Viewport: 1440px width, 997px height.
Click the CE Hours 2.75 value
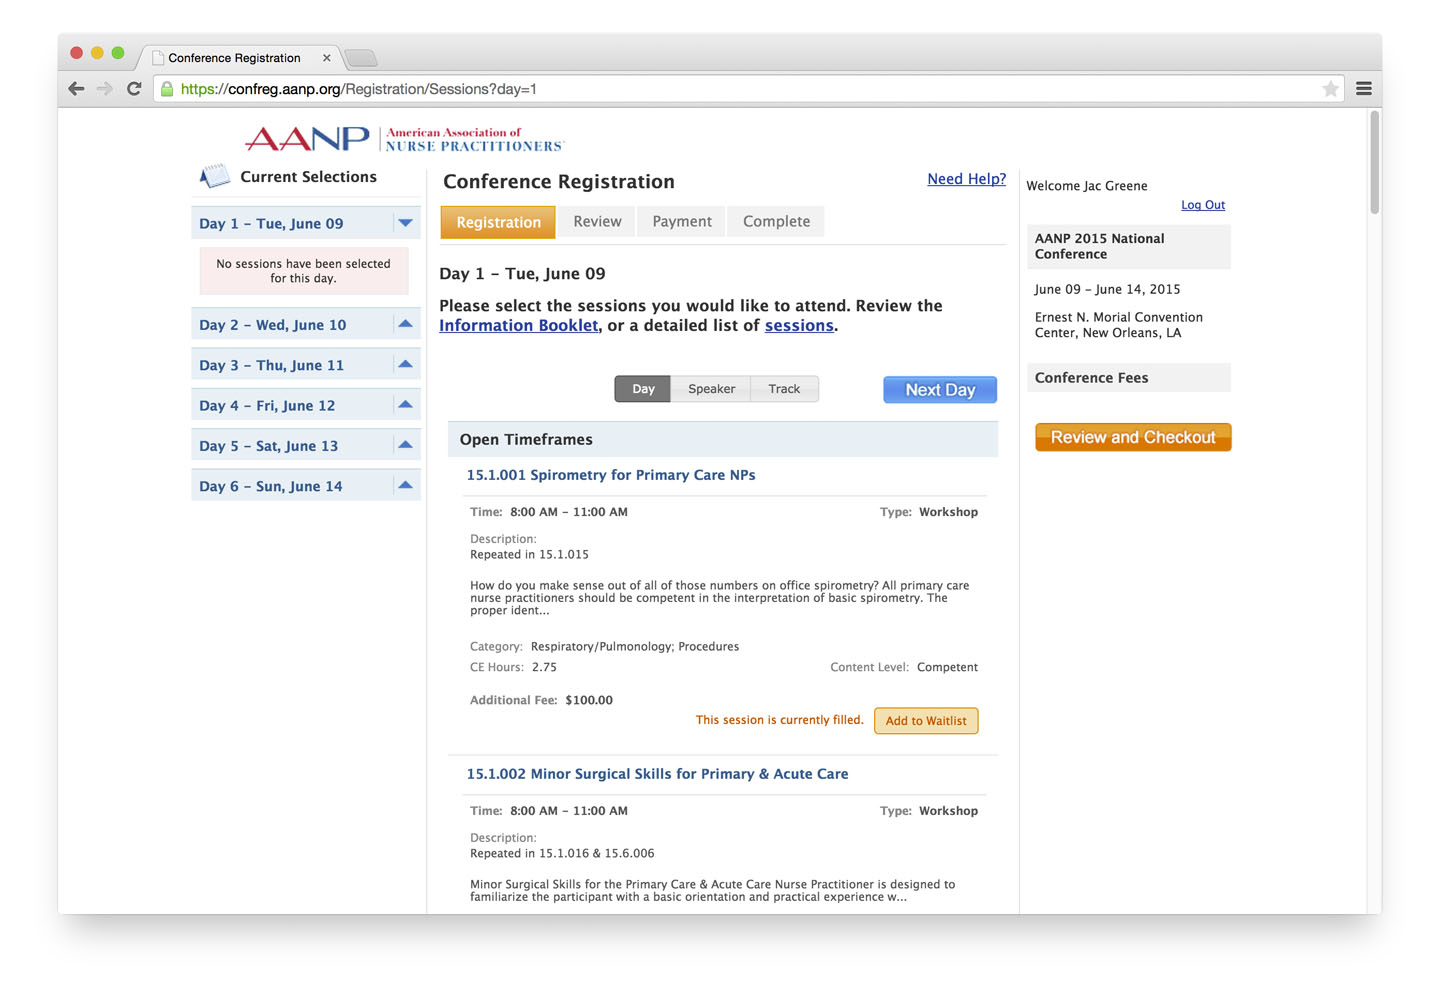(544, 667)
